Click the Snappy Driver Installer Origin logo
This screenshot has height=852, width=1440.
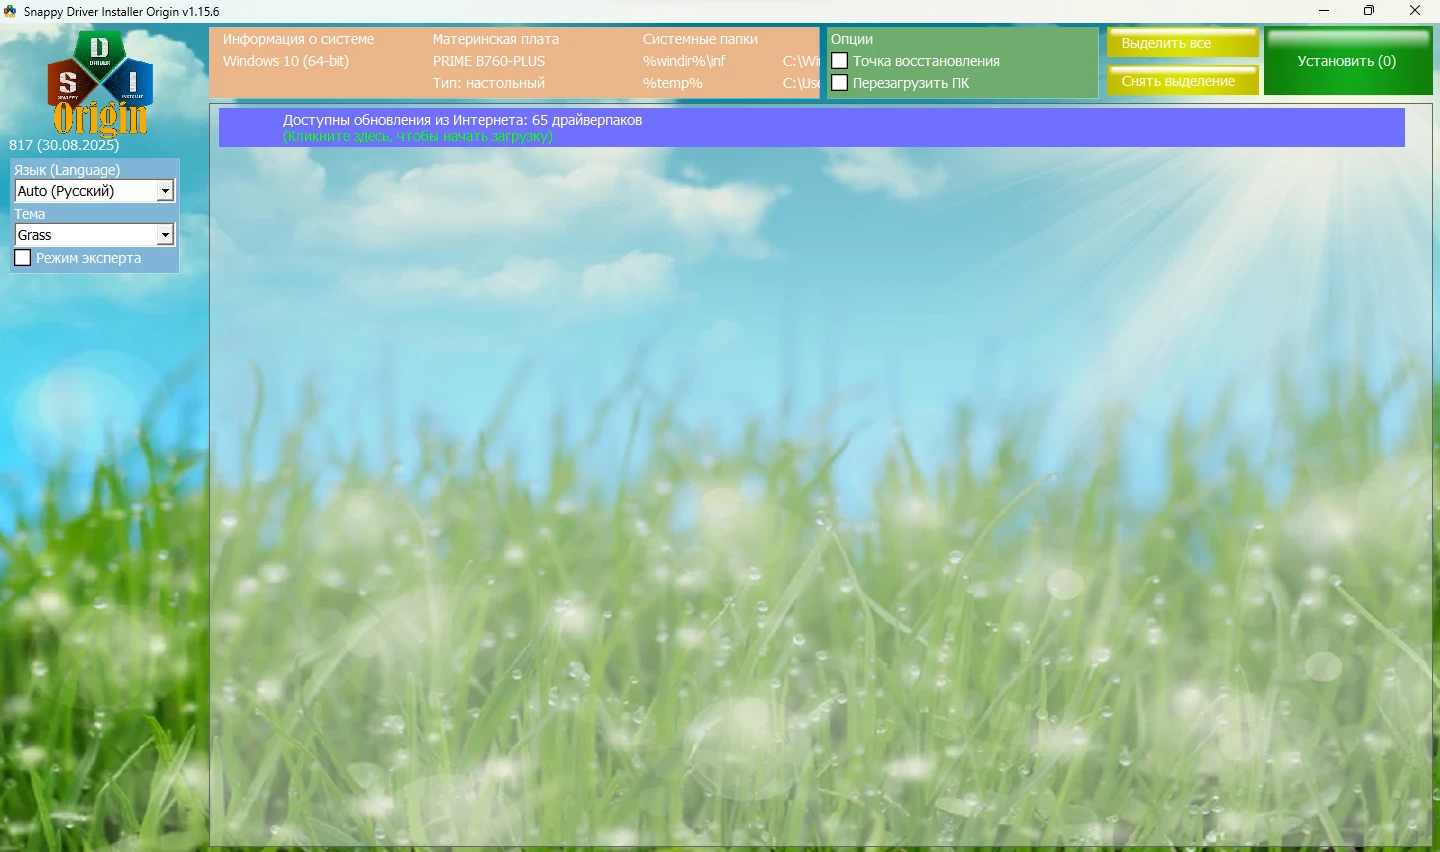pyautogui.click(x=100, y=83)
